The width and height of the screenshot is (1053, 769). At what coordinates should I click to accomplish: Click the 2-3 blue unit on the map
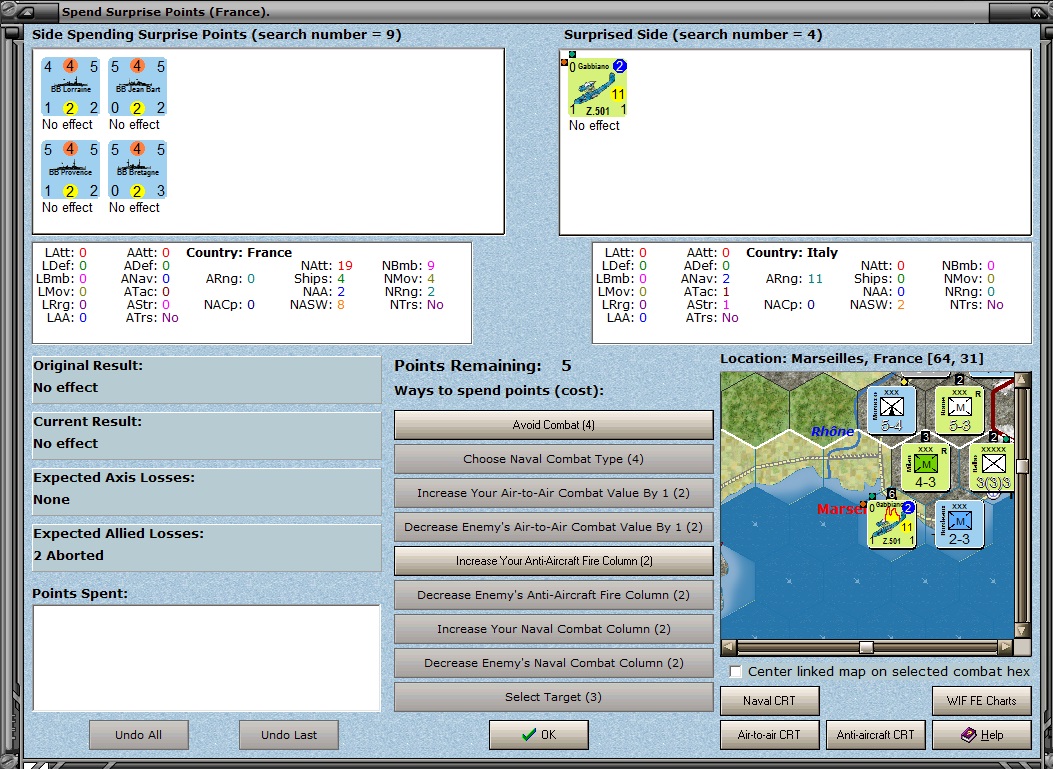(959, 524)
